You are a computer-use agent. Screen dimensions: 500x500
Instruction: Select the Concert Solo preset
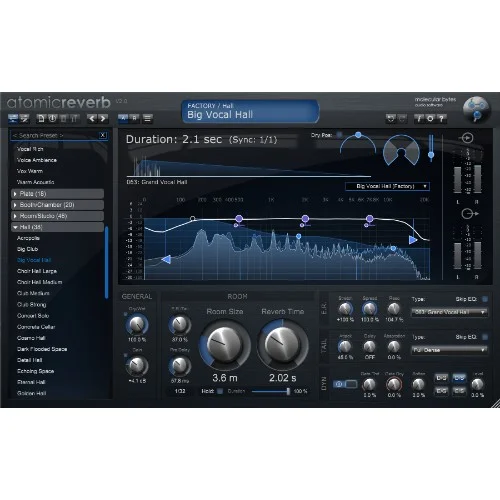[33, 315]
